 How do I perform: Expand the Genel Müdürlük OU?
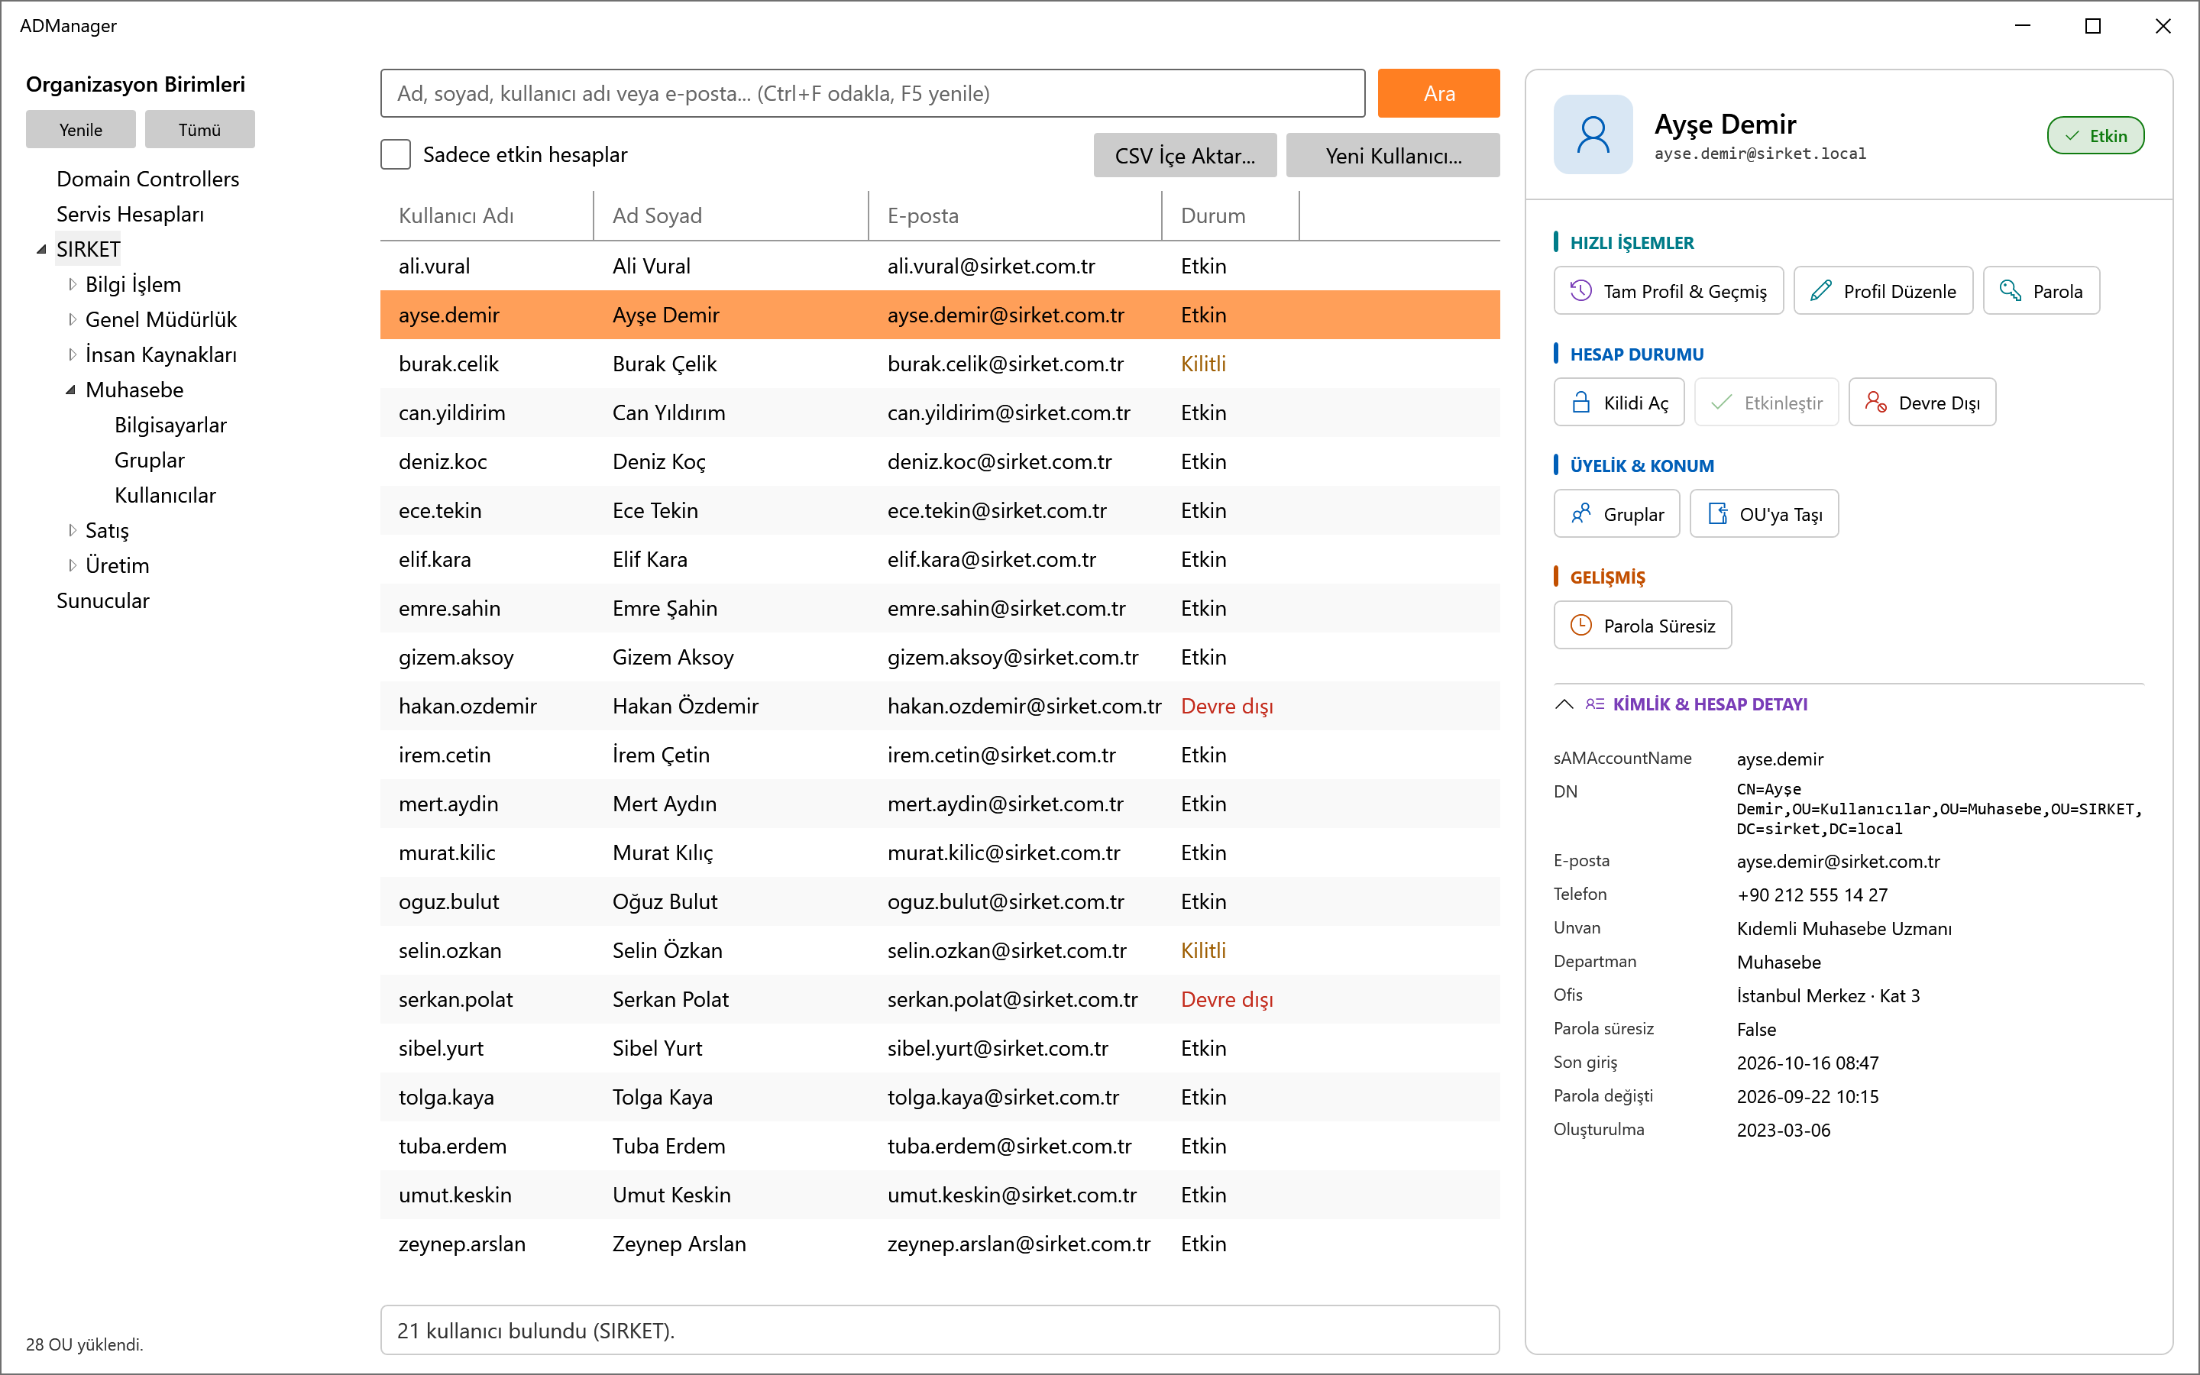(x=72, y=319)
